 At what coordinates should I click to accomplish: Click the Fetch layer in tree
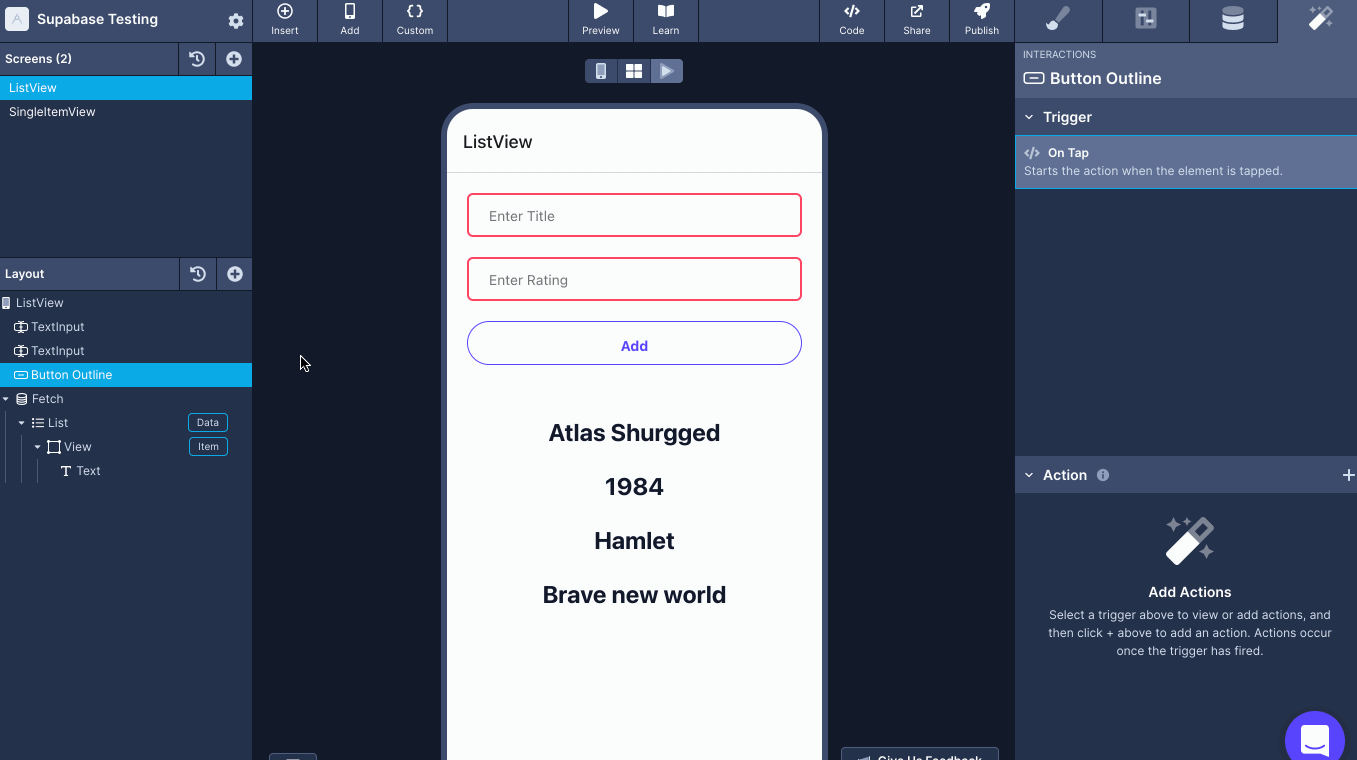pyautogui.click(x=47, y=399)
